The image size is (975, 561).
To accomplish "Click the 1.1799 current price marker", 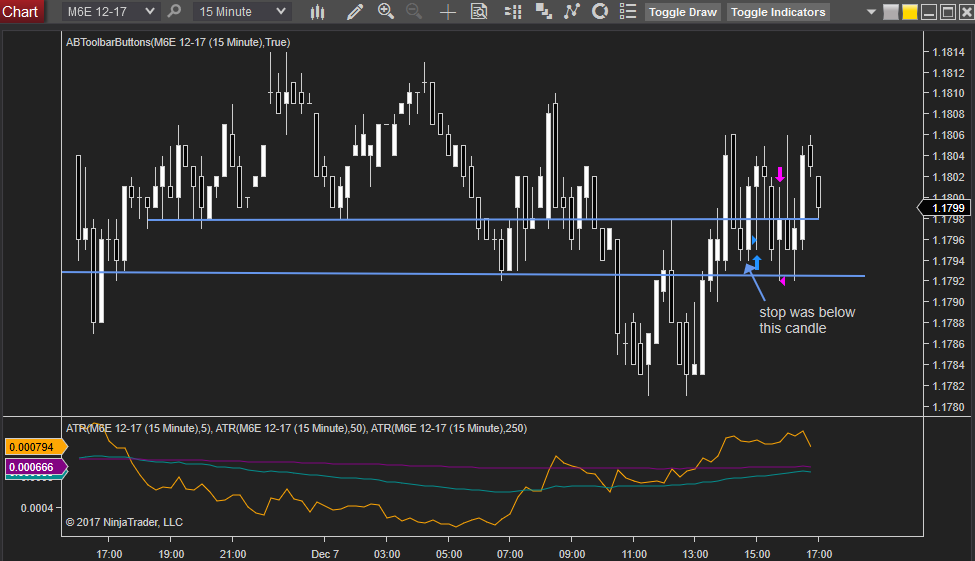I will click(944, 208).
